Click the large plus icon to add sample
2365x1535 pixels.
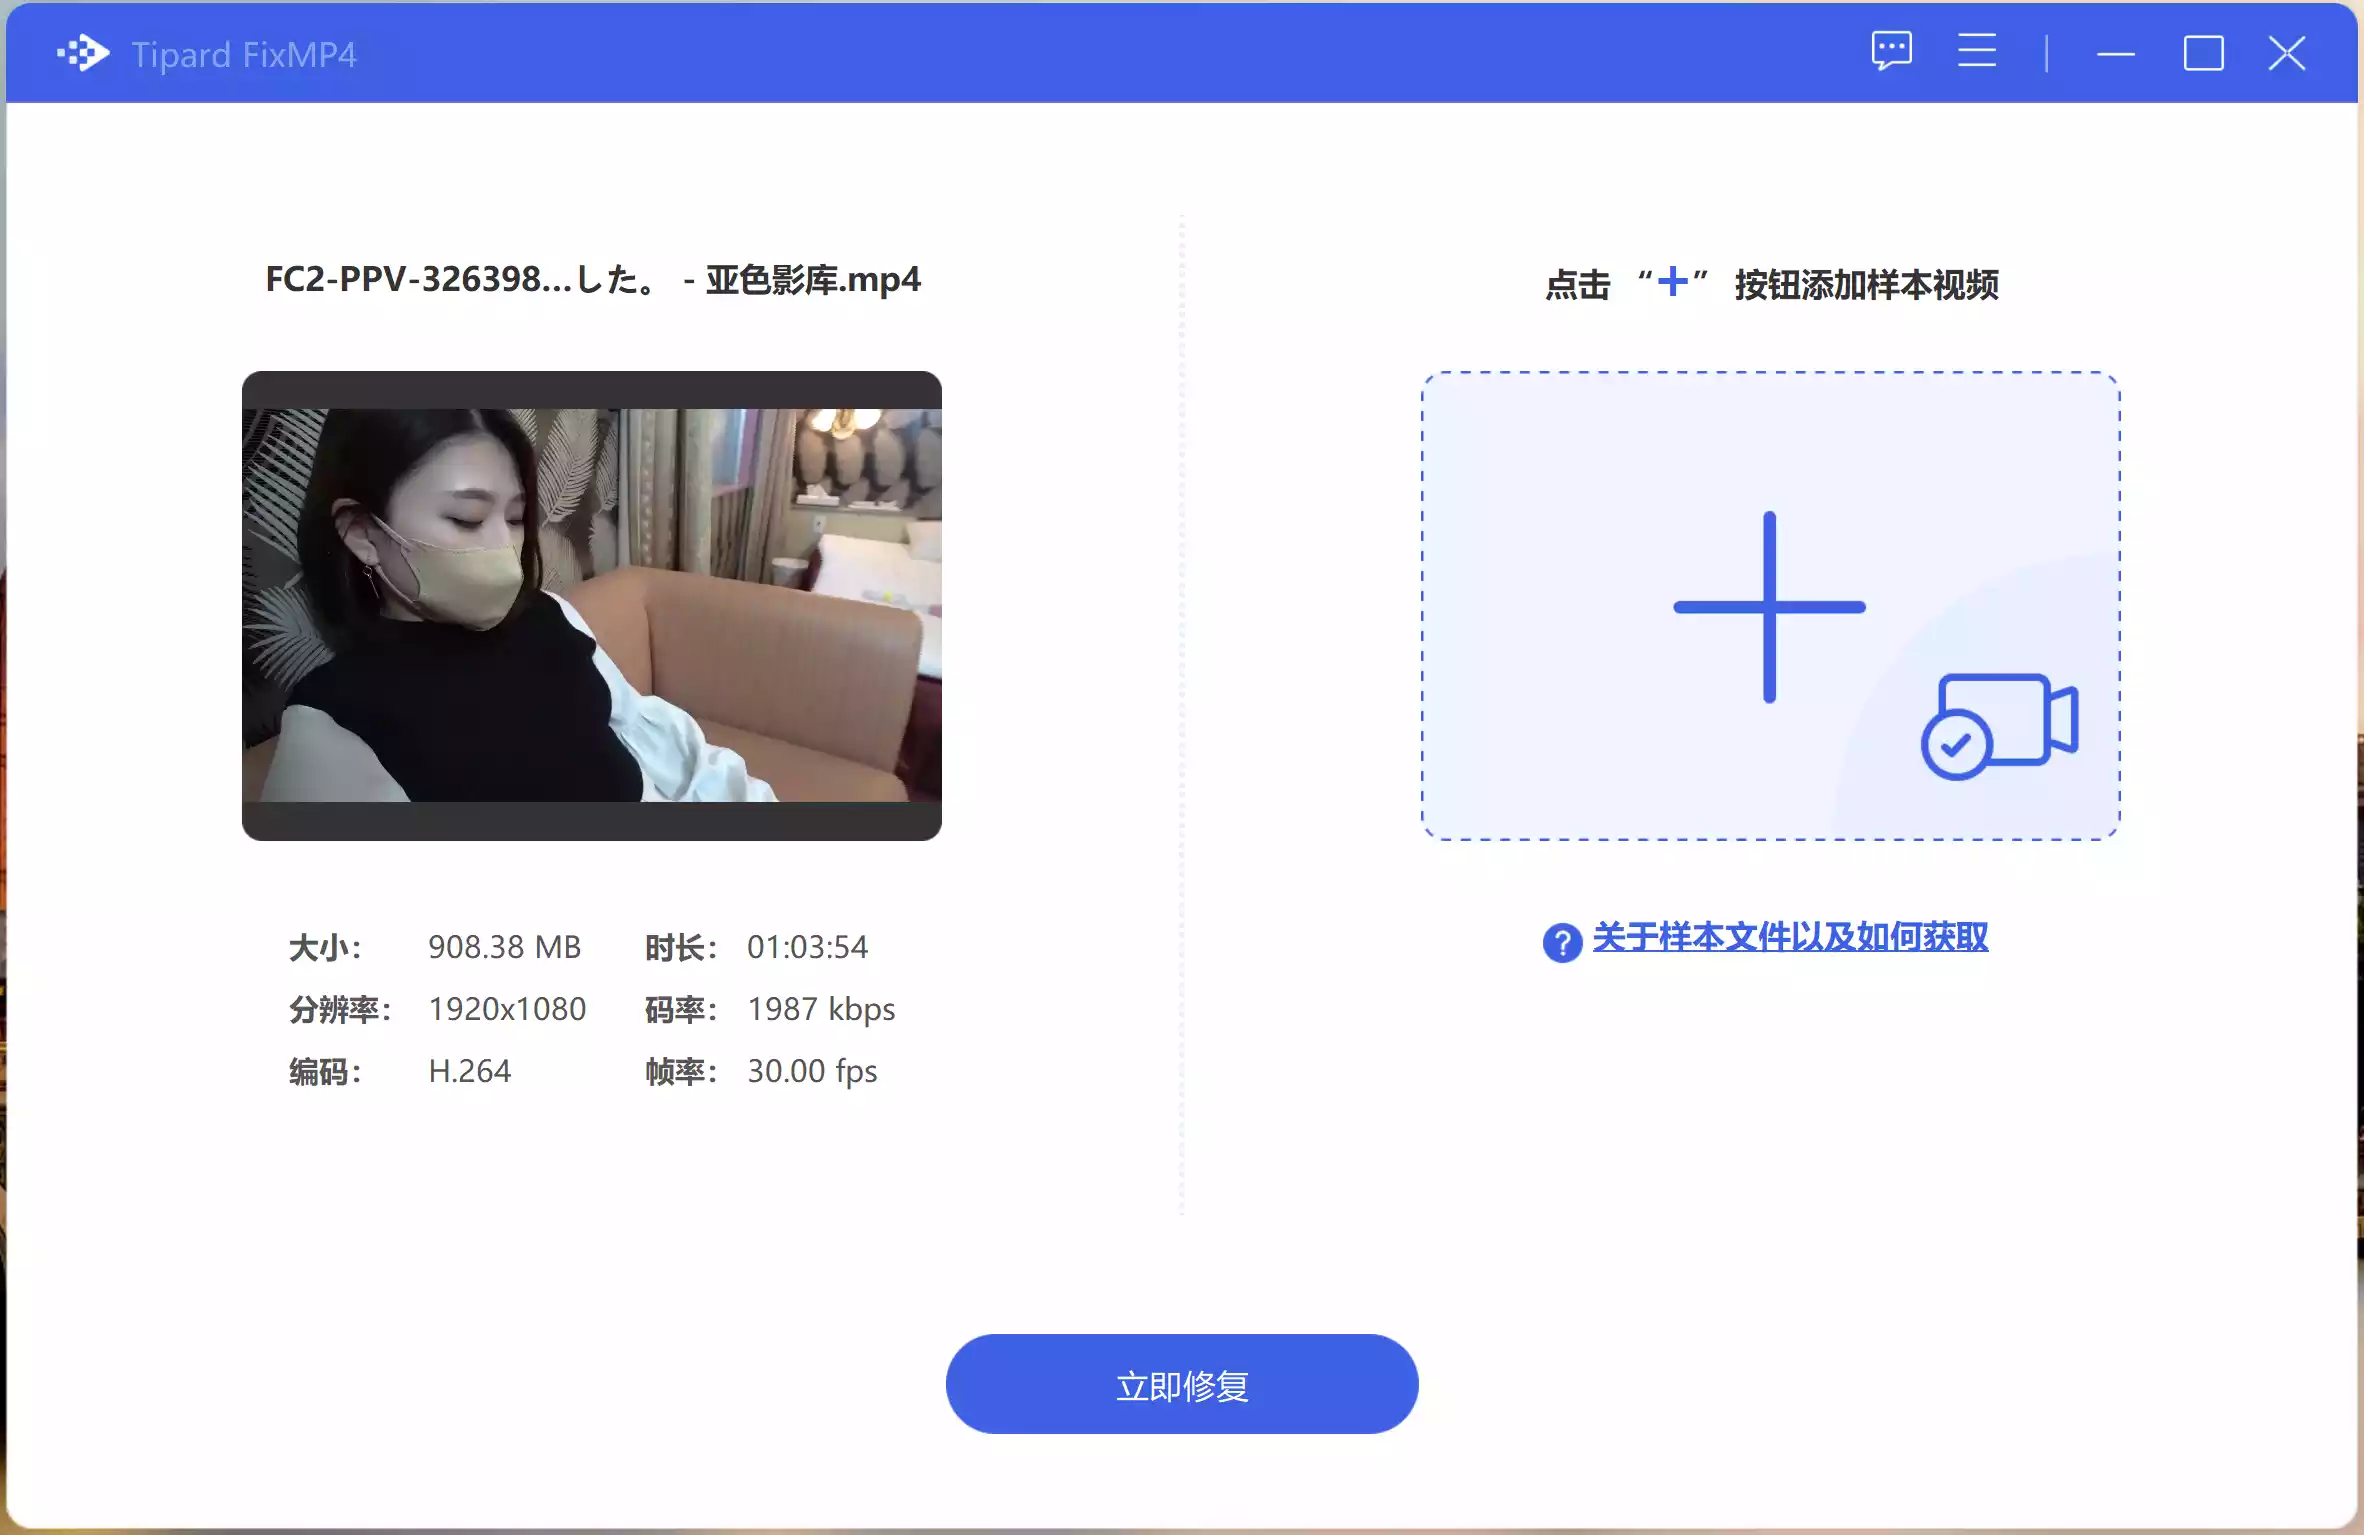[x=1768, y=607]
